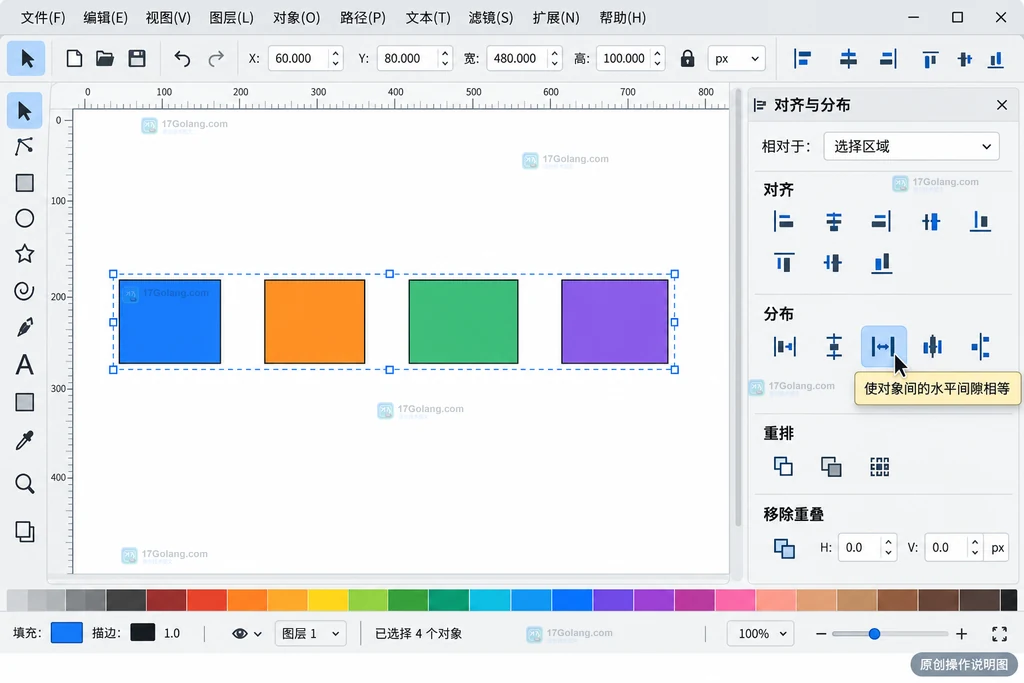
Task: Undo the last action
Action: [x=182, y=59]
